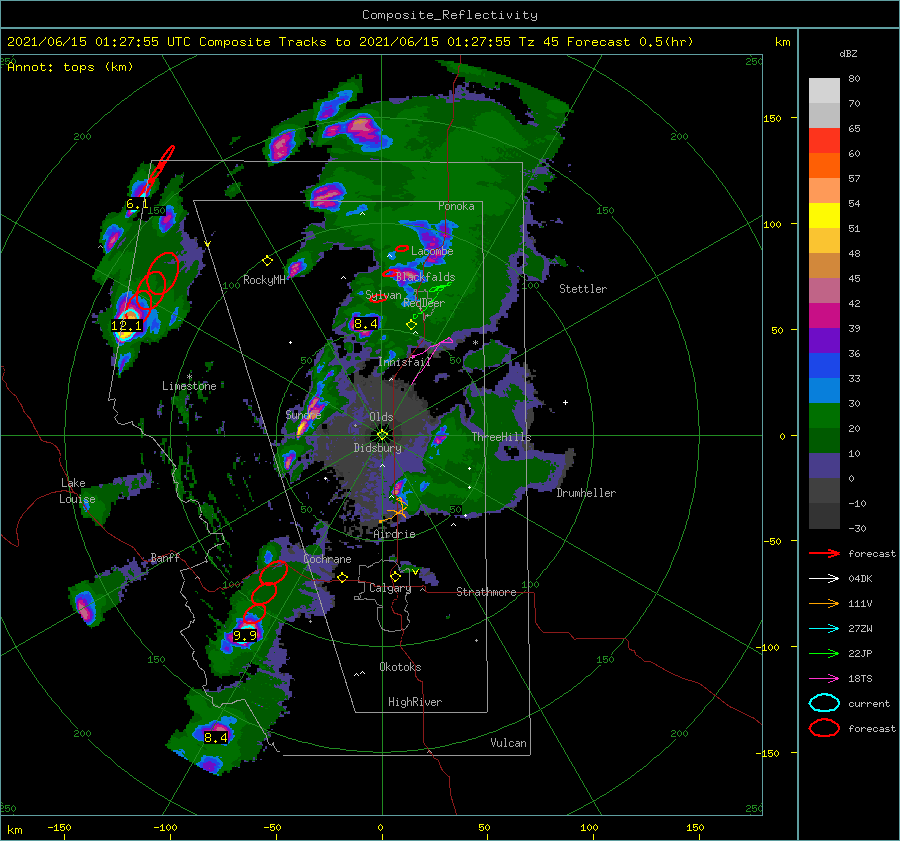This screenshot has width=900, height=841.
Task: Click the Okotoks label
Action: pyautogui.click(x=400, y=666)
